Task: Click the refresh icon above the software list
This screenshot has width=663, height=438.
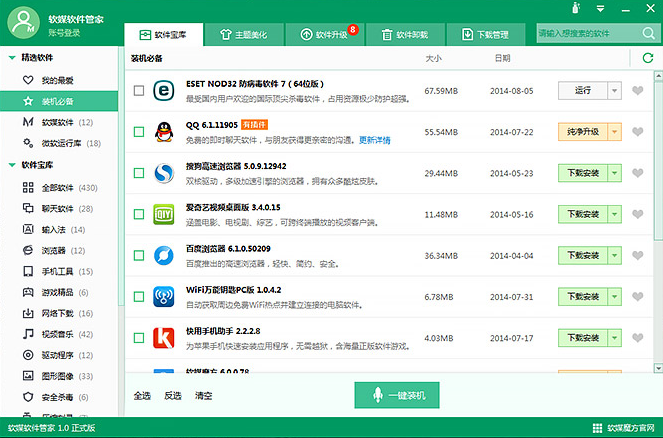Action: pos(647,59)
